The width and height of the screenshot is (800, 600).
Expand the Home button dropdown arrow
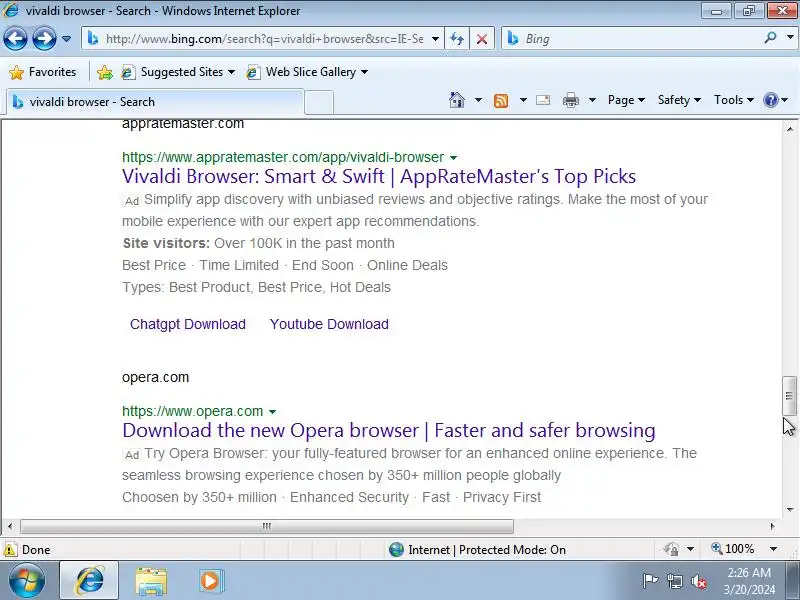tap(478, 100)
